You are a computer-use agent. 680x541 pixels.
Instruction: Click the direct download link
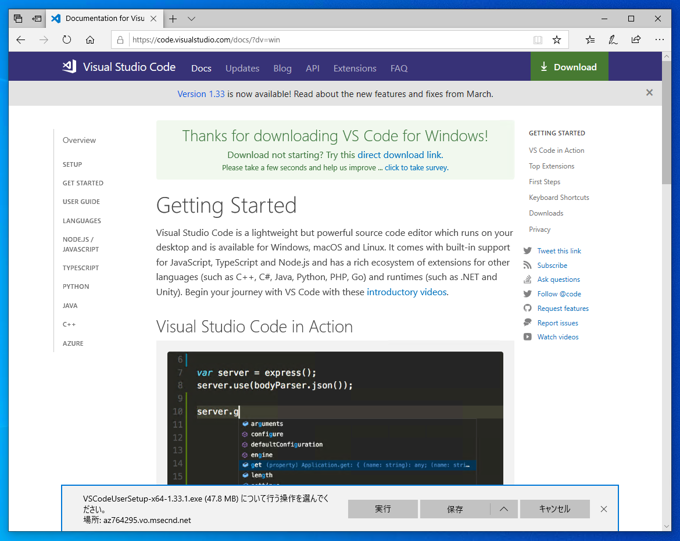coord(399,155)
